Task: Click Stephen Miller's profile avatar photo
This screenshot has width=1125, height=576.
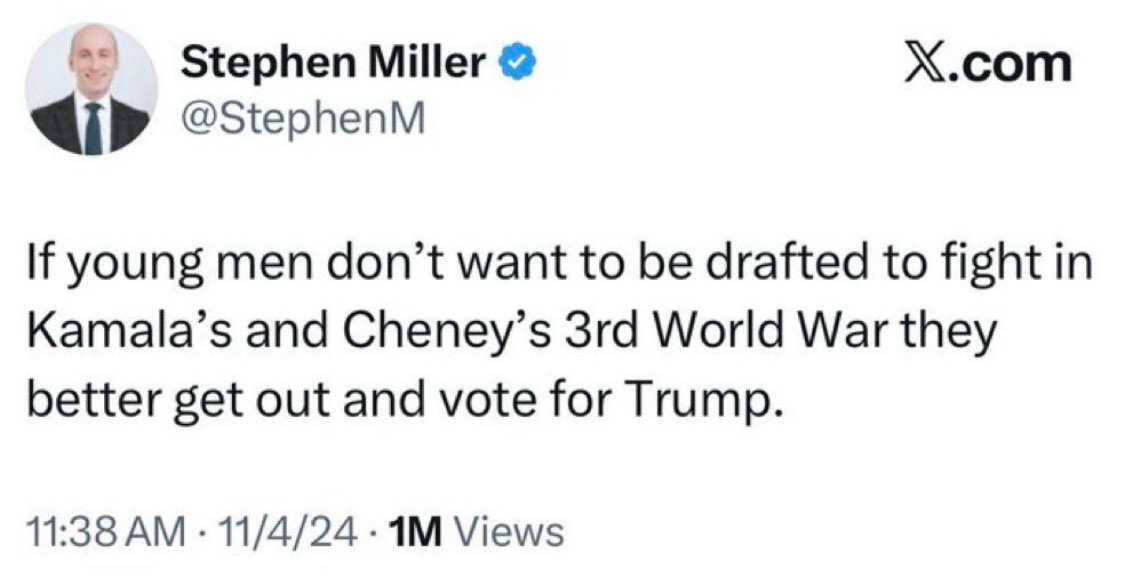Action: (x=91, y=89)
